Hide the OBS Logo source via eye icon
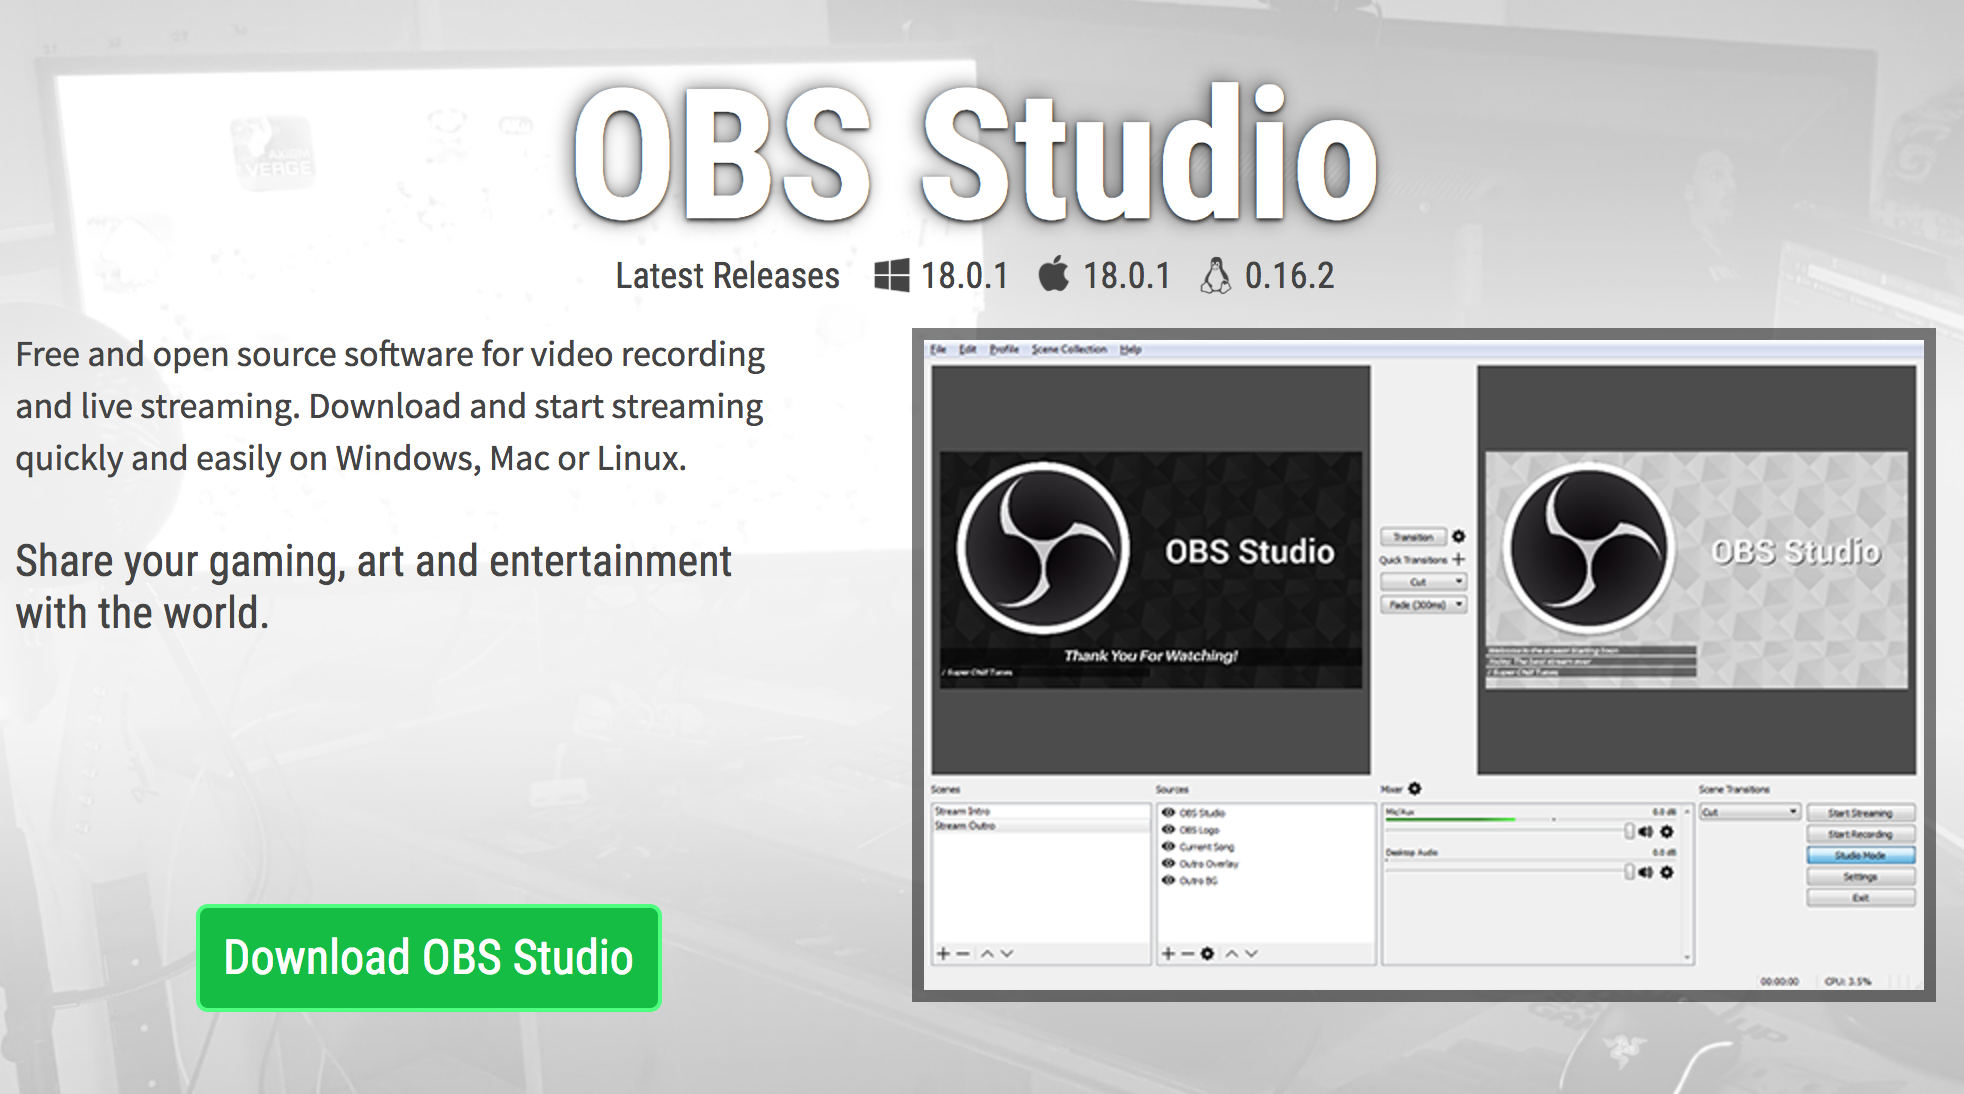The image size is (1964, 1094). pyautogui.click(x=1167, y=830)
